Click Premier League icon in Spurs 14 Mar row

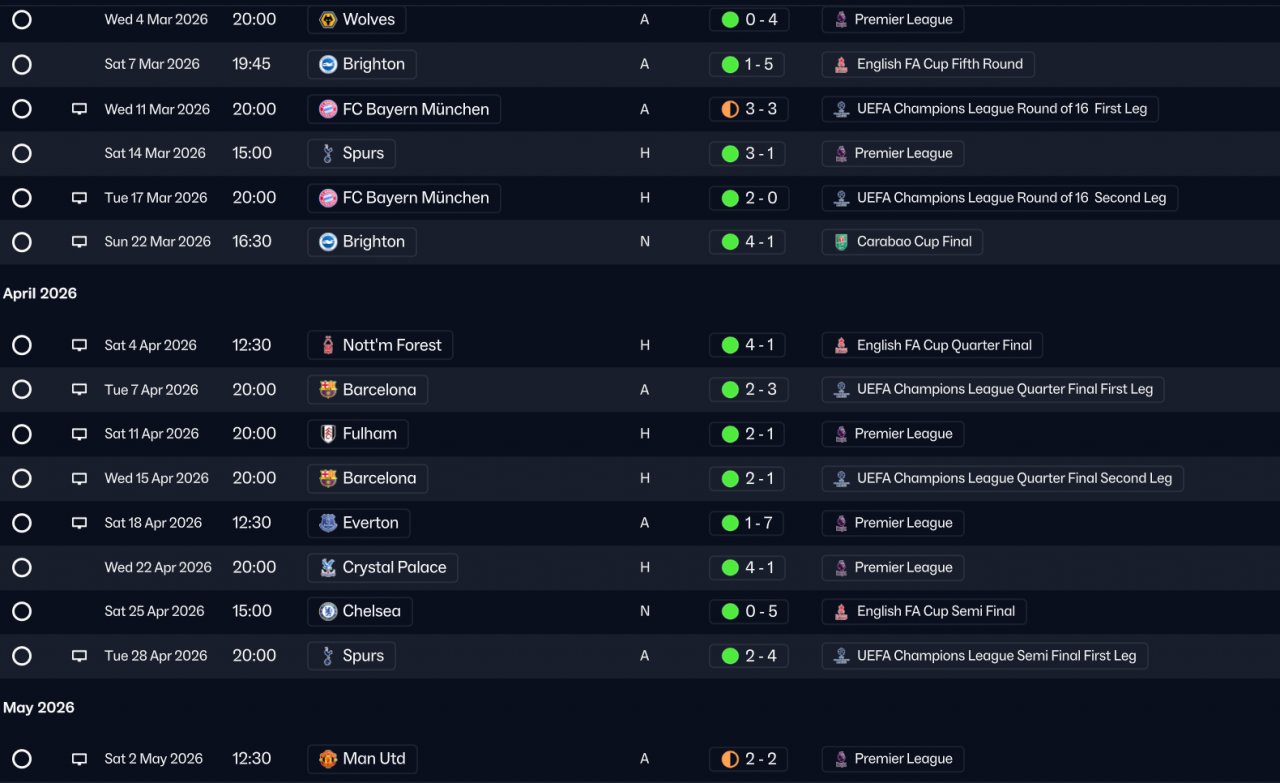tap(841, 153)
